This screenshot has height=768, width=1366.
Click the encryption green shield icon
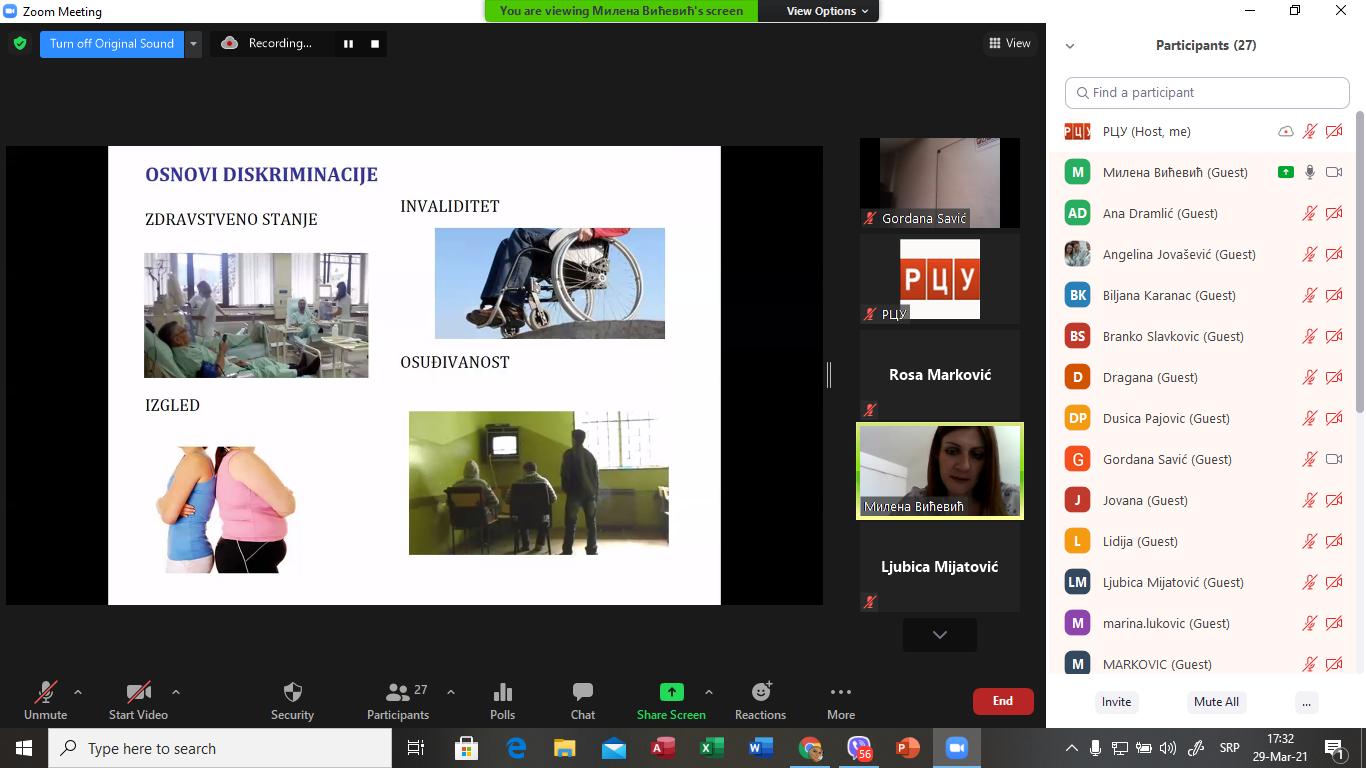point(20,44)
